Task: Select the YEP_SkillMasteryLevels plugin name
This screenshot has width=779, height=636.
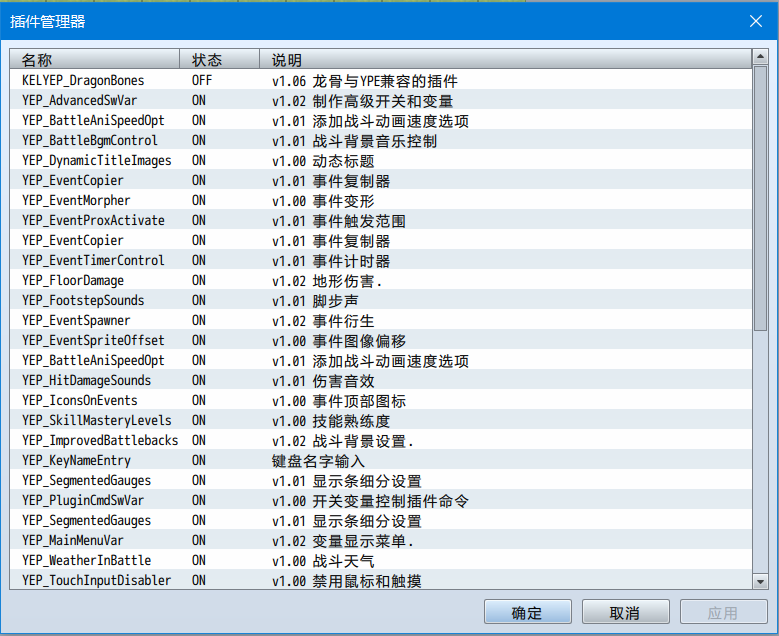Action: pyautogui.click(x=96, y=420)
